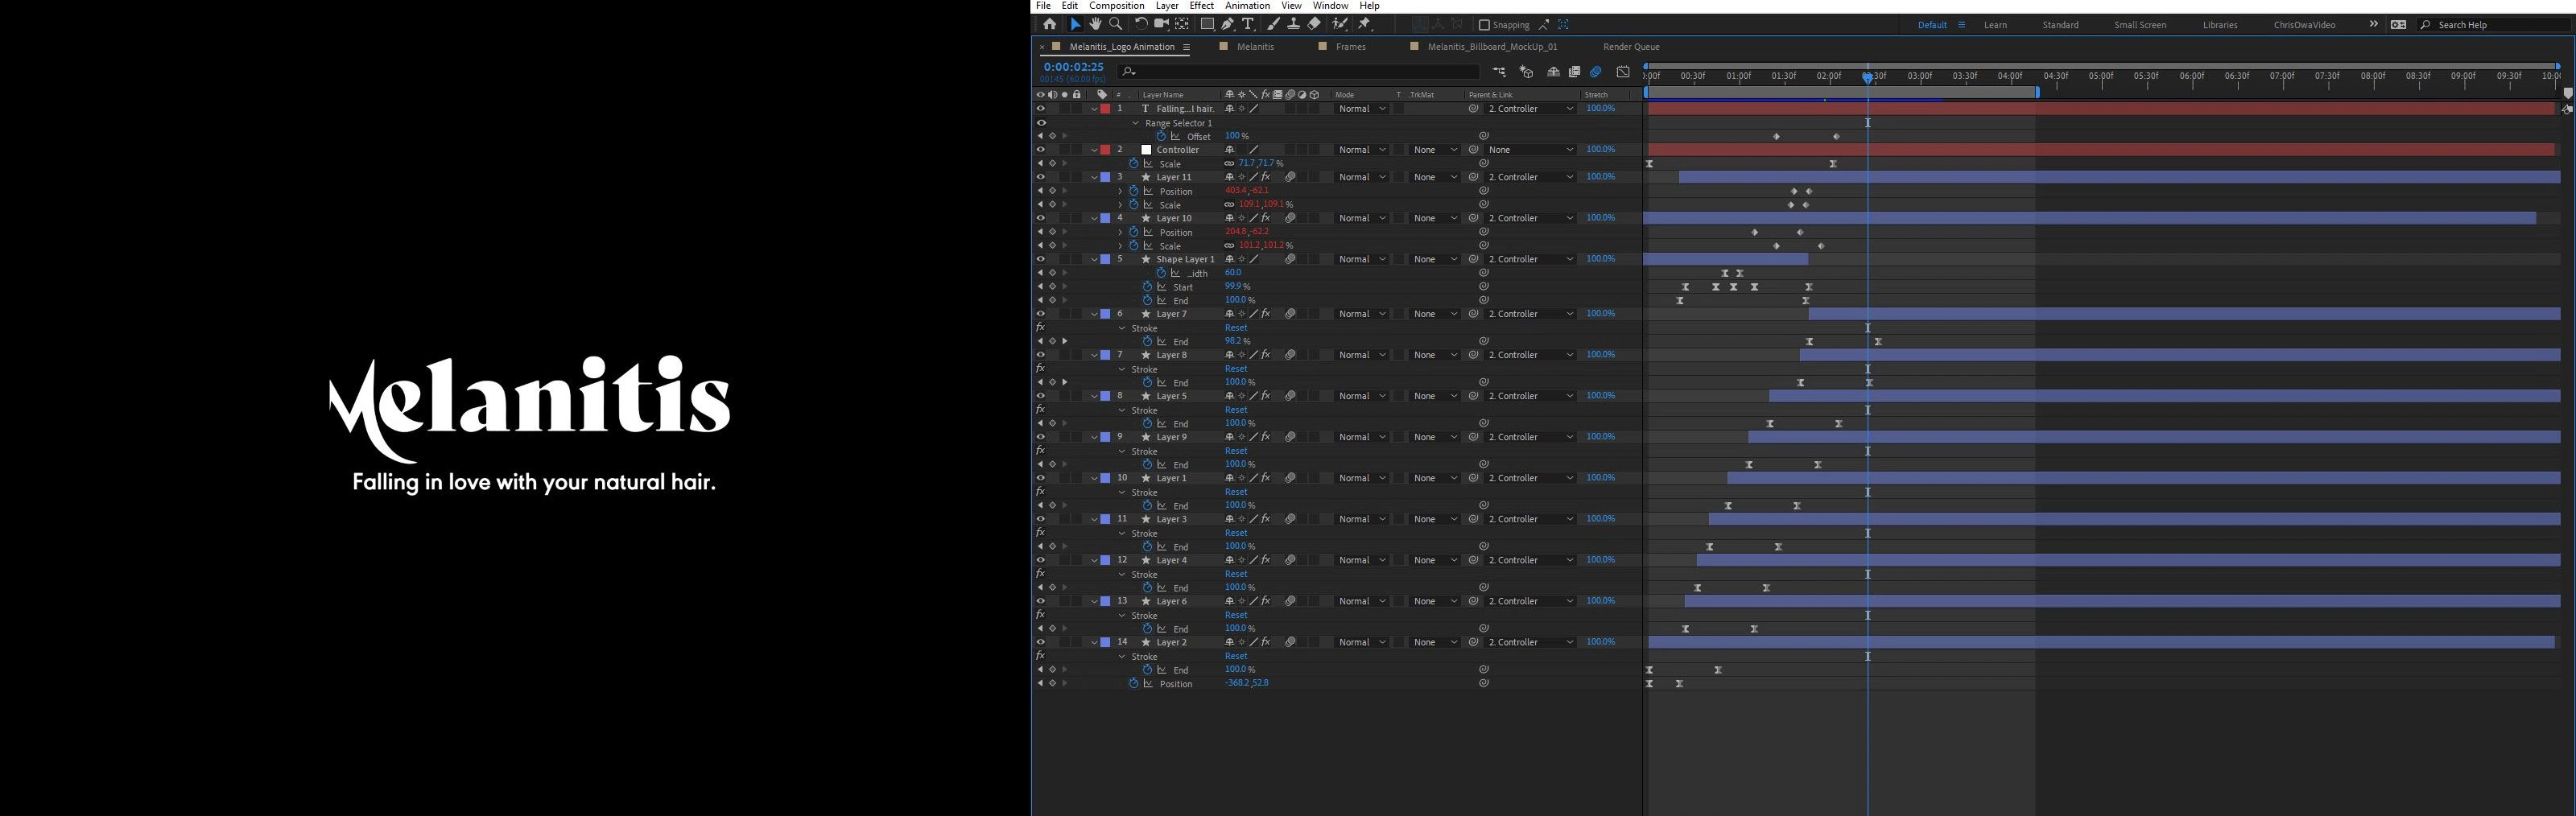Switch to the Standard workspace
This screenshot has height=816, width=2576.
point(2060,25)
